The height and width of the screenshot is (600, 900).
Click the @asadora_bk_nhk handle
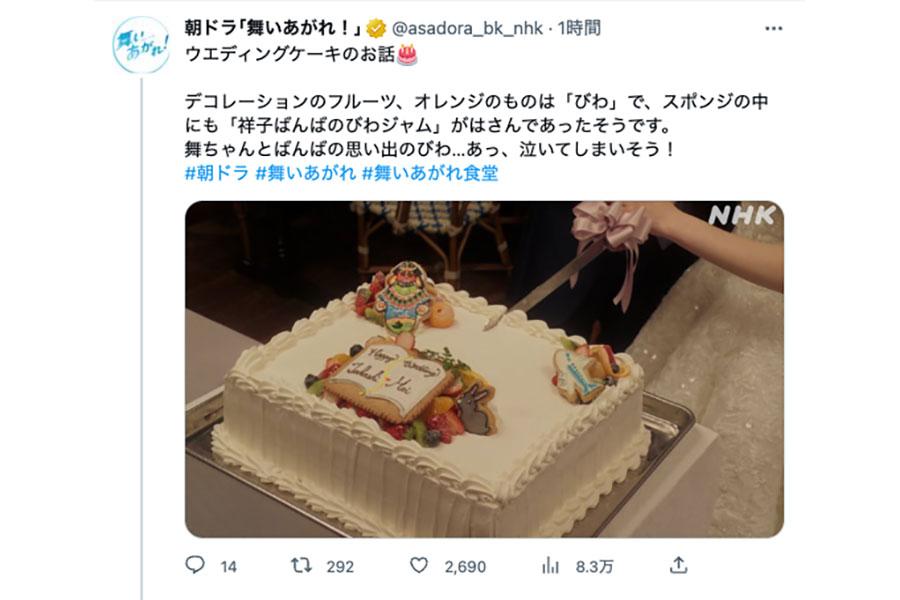click(467, 28)
